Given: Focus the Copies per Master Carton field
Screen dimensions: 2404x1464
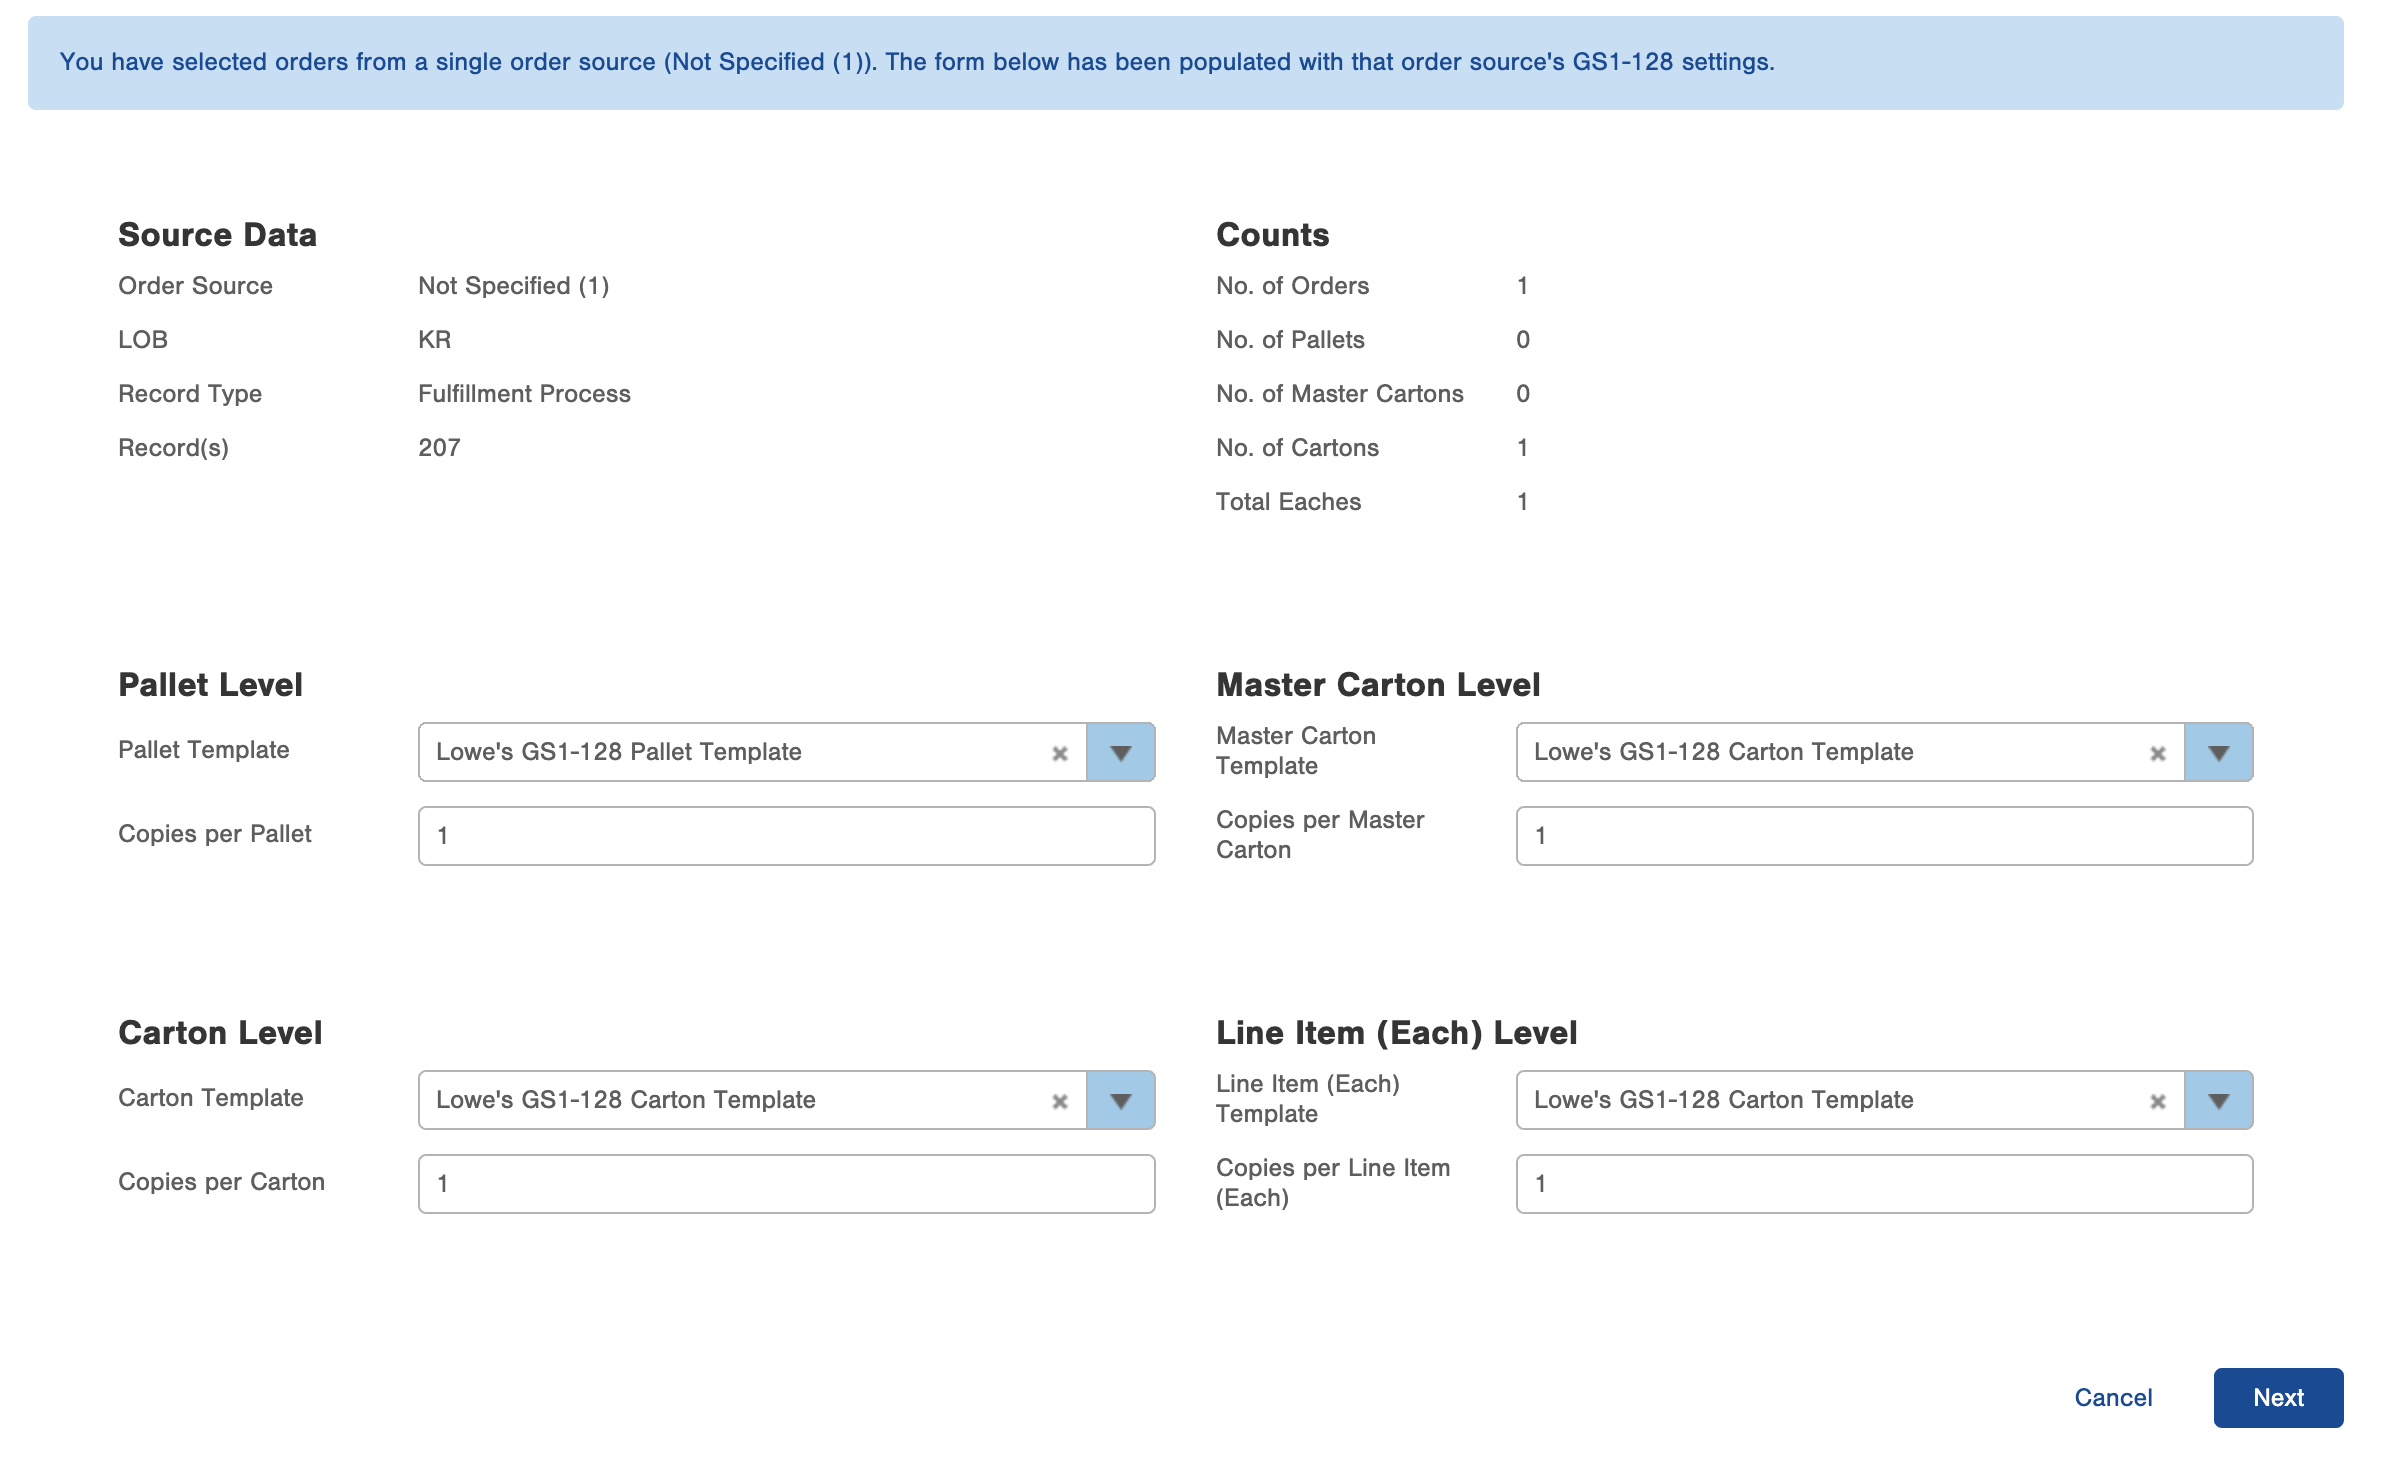Looking at the screenshot, I should tap(1884, 836).
